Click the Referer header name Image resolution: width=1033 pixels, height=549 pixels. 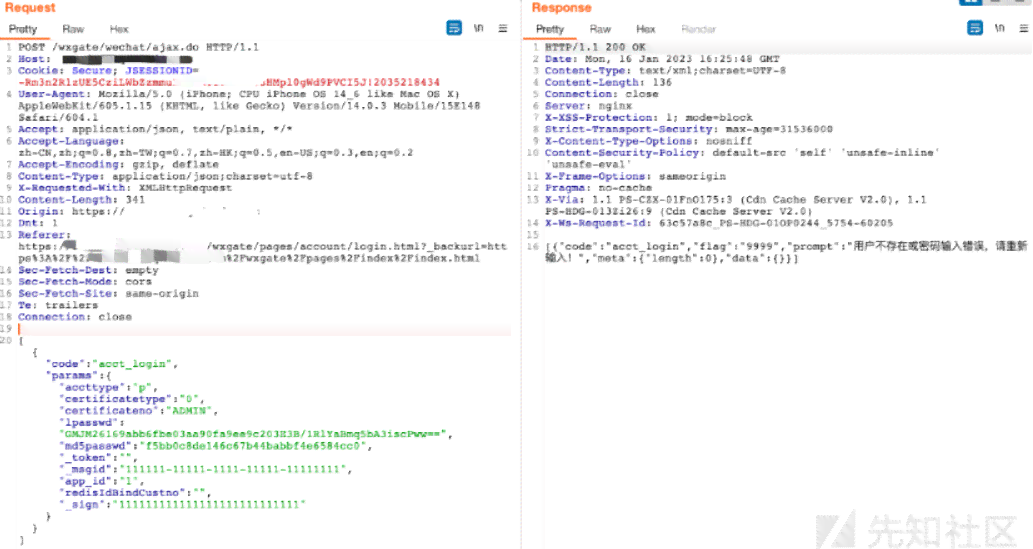(x=44, y=235)
